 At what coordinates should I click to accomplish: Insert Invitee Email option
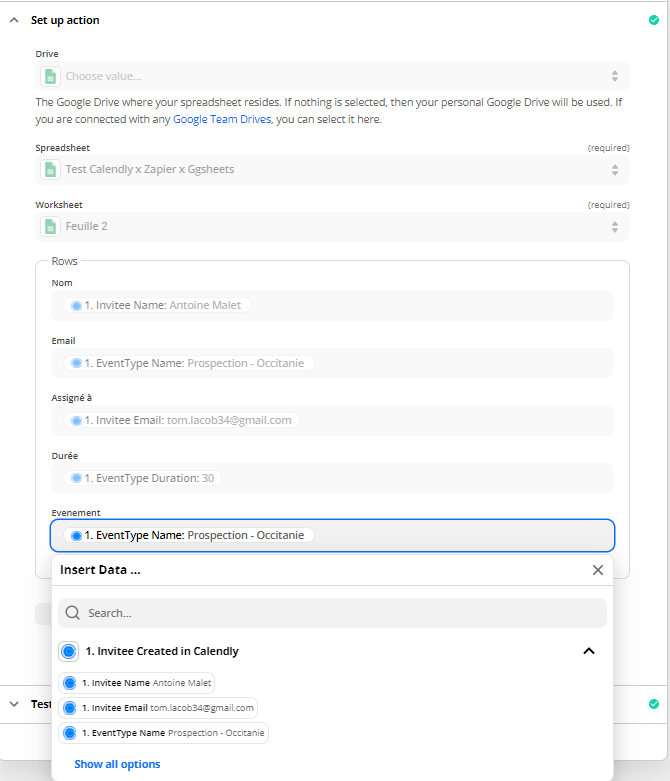click(158, 708)
